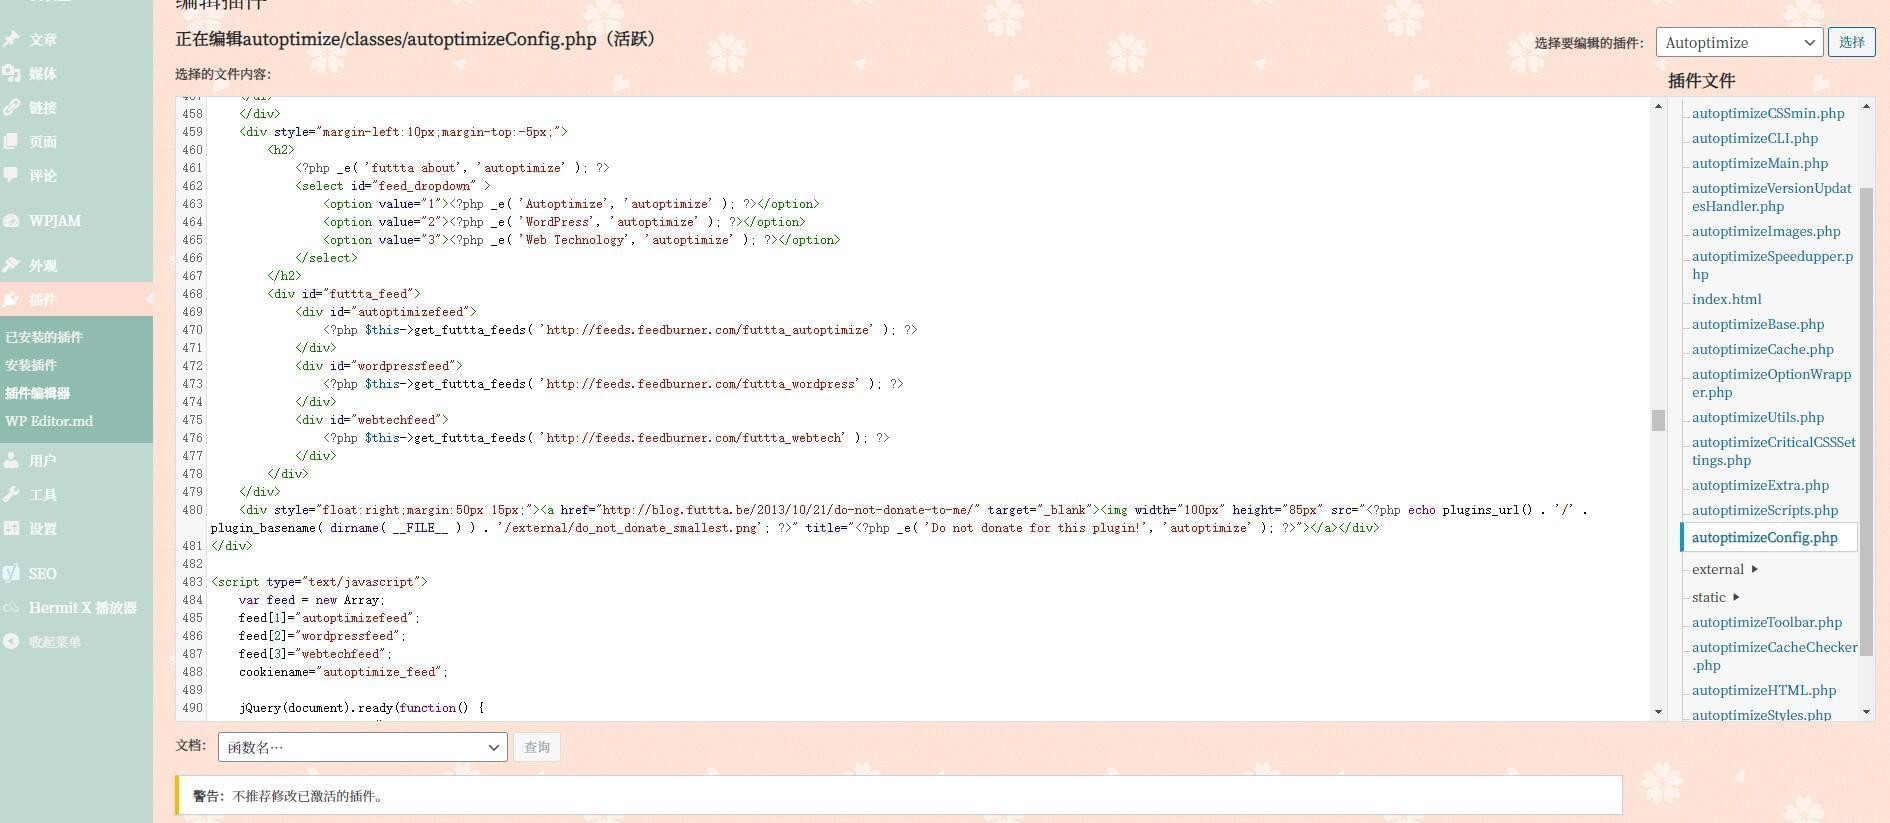1890x823 pixels.
Task: Click the brush icon beside 外观
Action: pyautogui.click(x=11, y=265)
